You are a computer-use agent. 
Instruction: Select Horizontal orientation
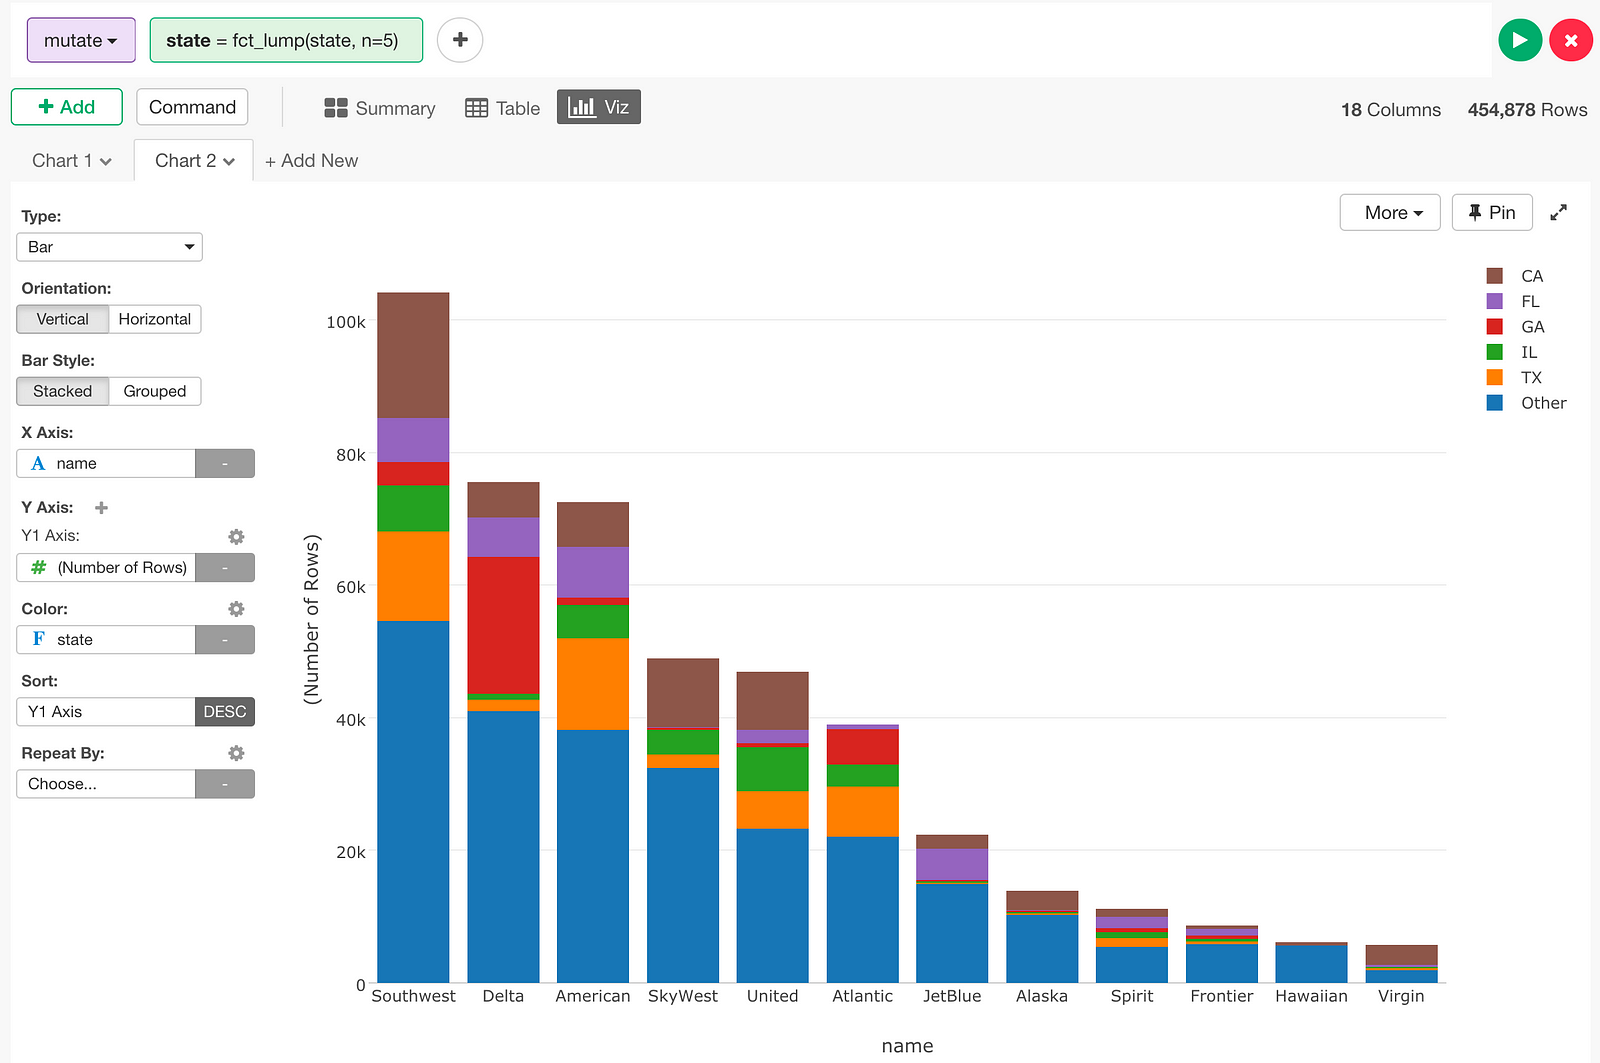click(155, 319)
